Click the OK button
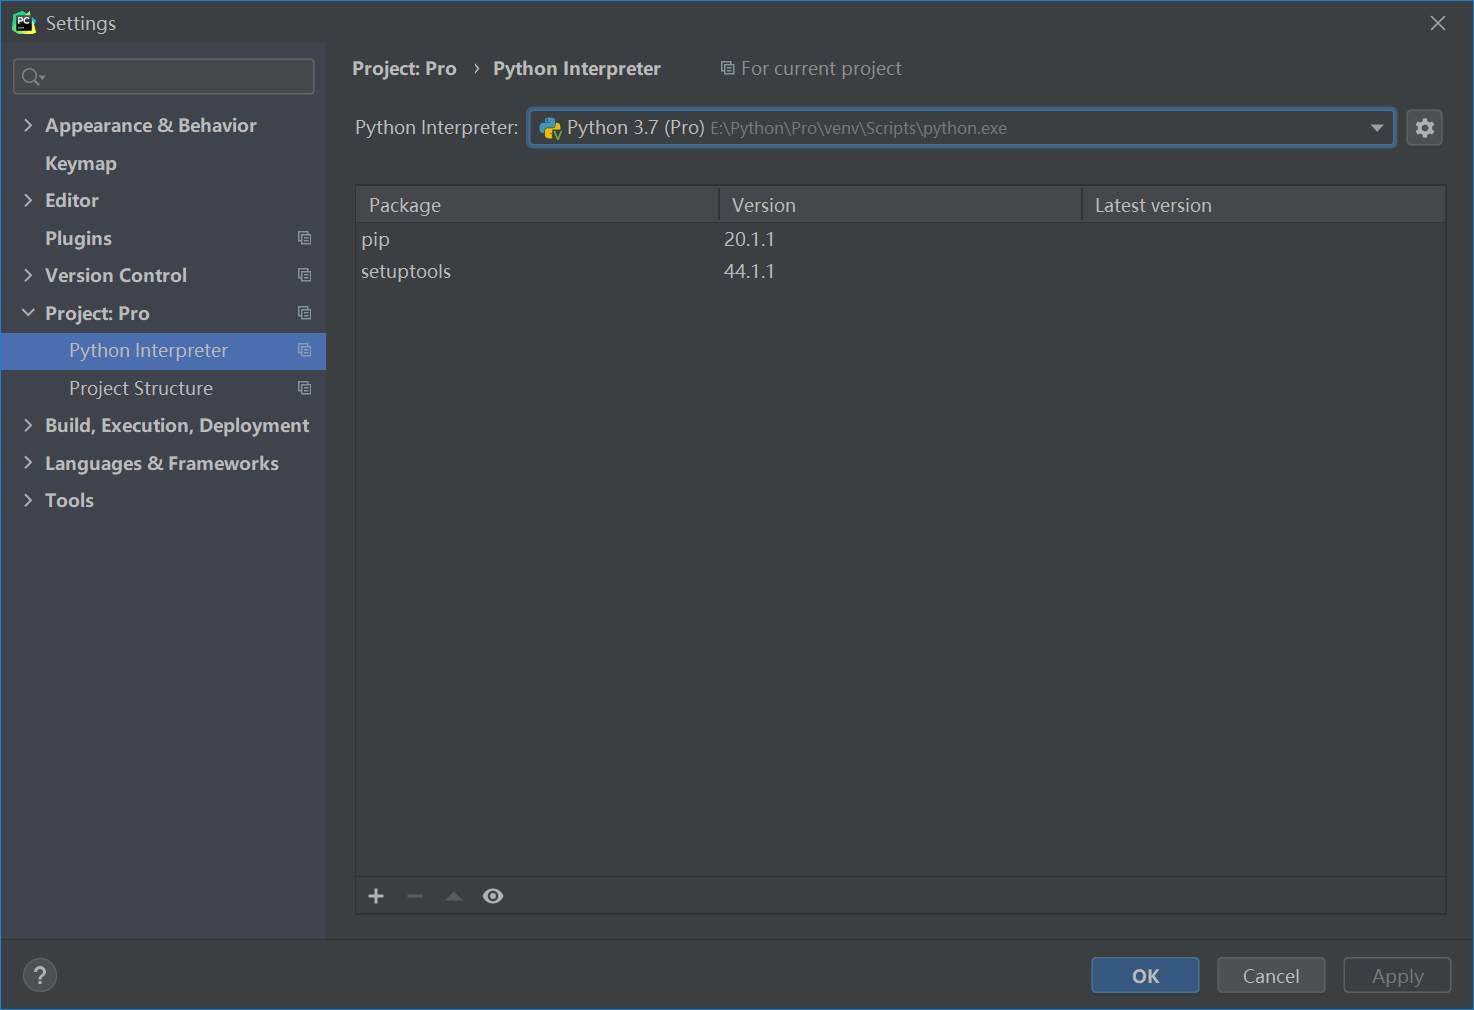This screenshot has height=1010, width=1474. (x=1145, y=975)
